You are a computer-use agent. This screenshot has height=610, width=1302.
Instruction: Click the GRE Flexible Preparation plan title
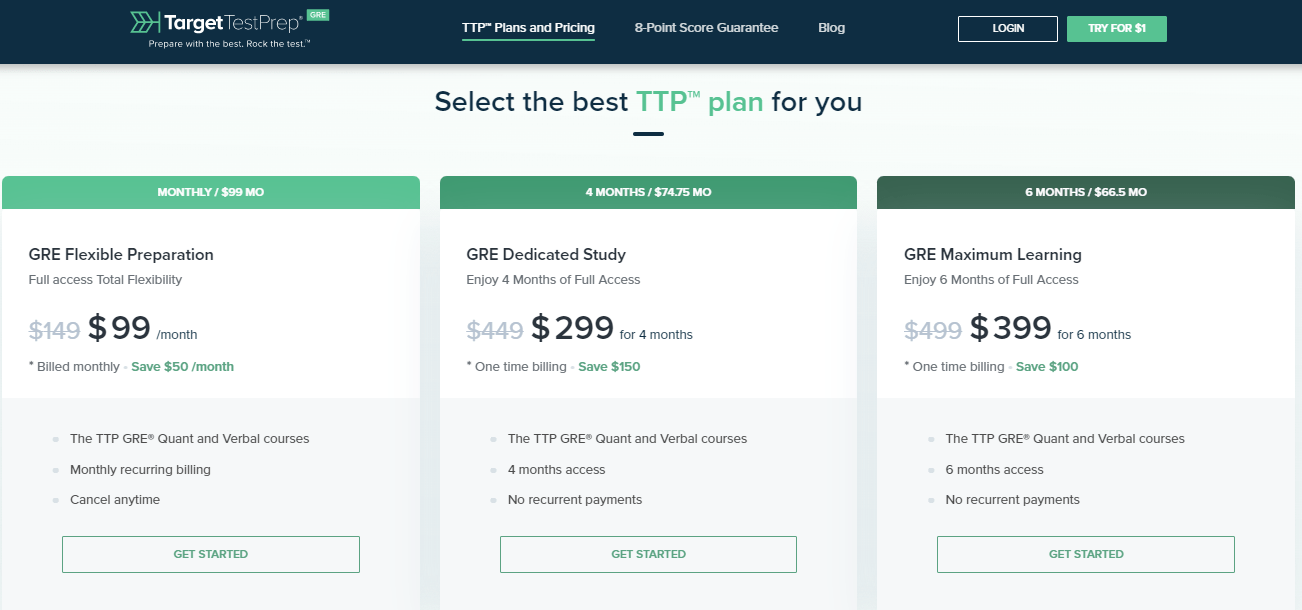(x=120, y=254)
